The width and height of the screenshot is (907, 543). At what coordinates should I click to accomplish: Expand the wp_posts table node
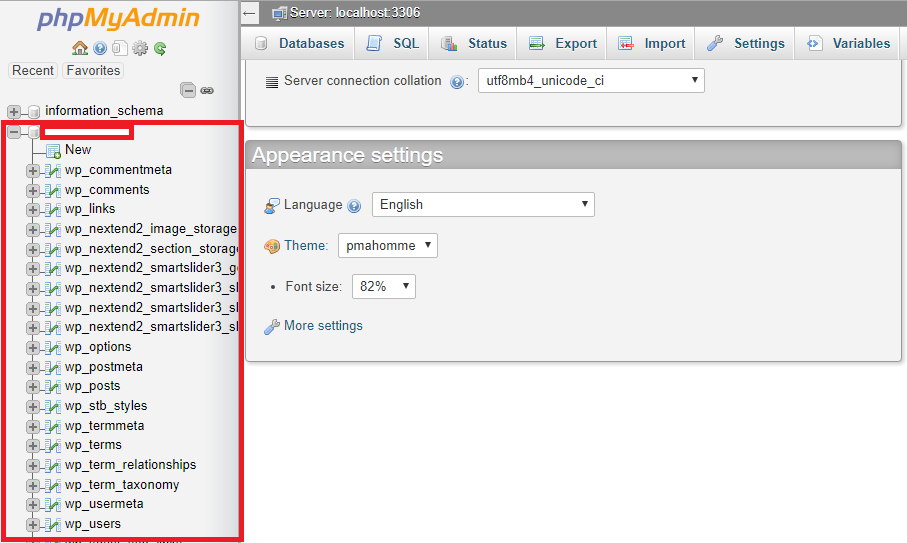[x=33, y=386]
